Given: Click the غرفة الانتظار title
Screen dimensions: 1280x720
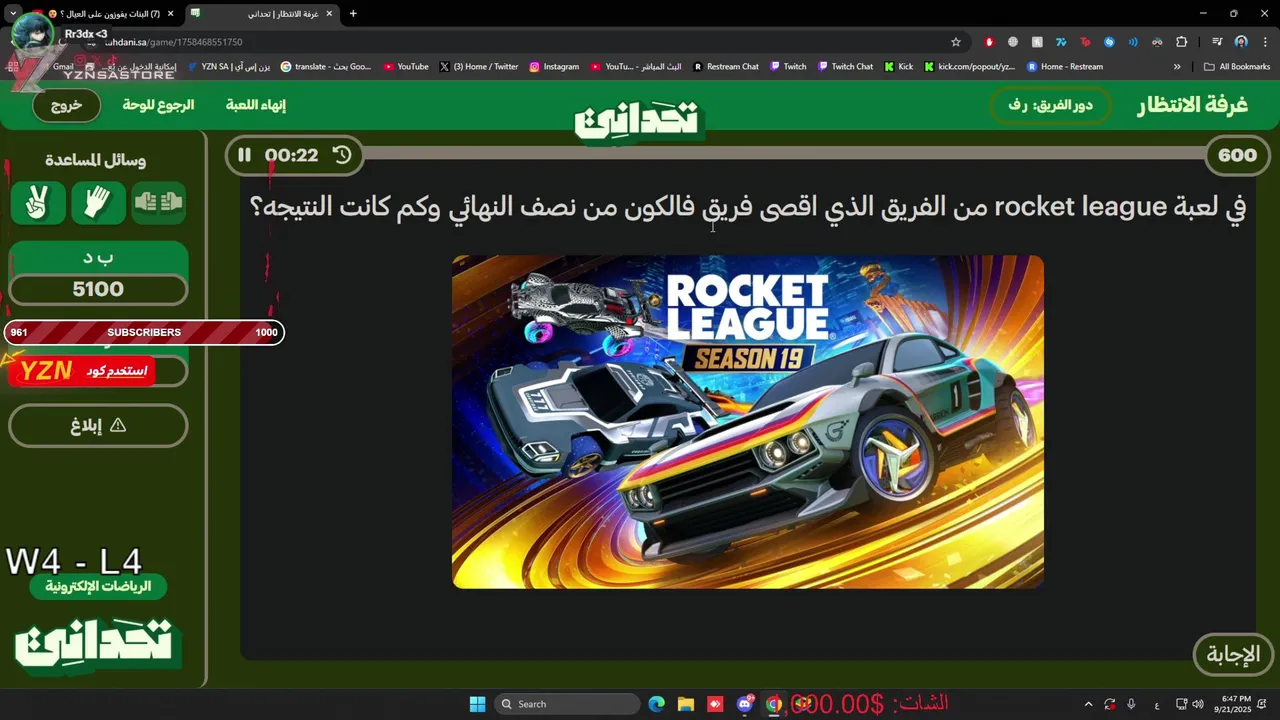Looking at the screenshot, I should tap(1192, 105).
